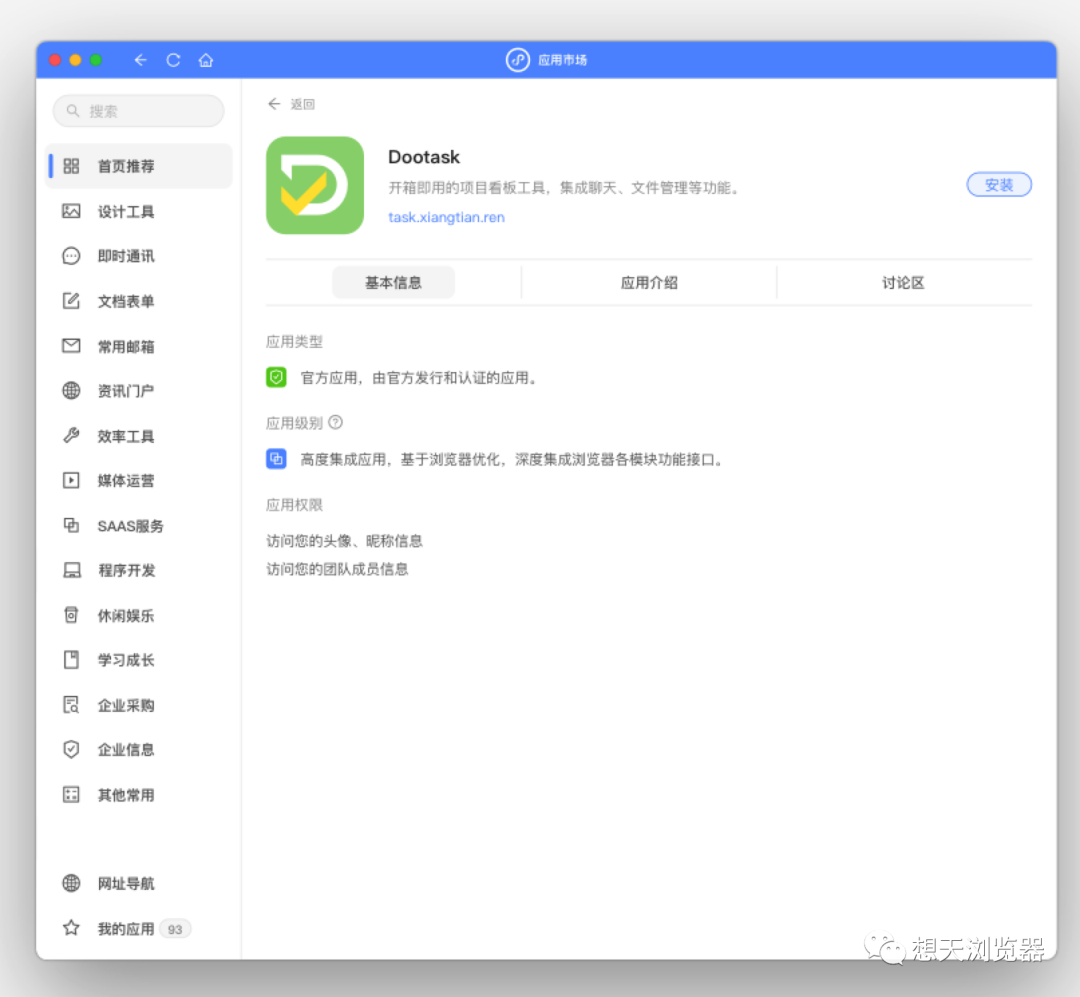This screenshot has width=1080, height=997.
Task: Focus the 搜索 search field
Action: point(138,111)
